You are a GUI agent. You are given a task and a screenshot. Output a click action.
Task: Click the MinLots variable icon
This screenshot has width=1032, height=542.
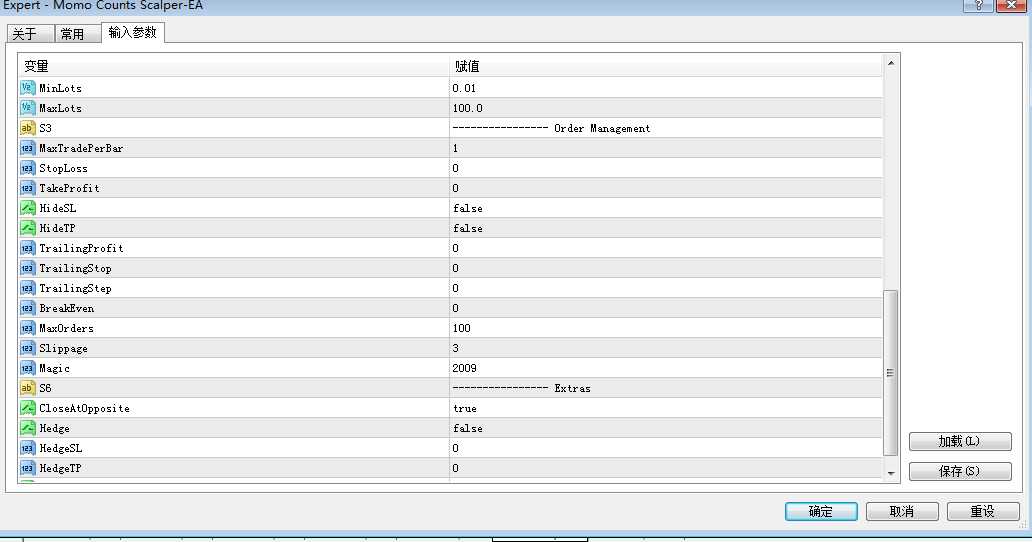28,88
